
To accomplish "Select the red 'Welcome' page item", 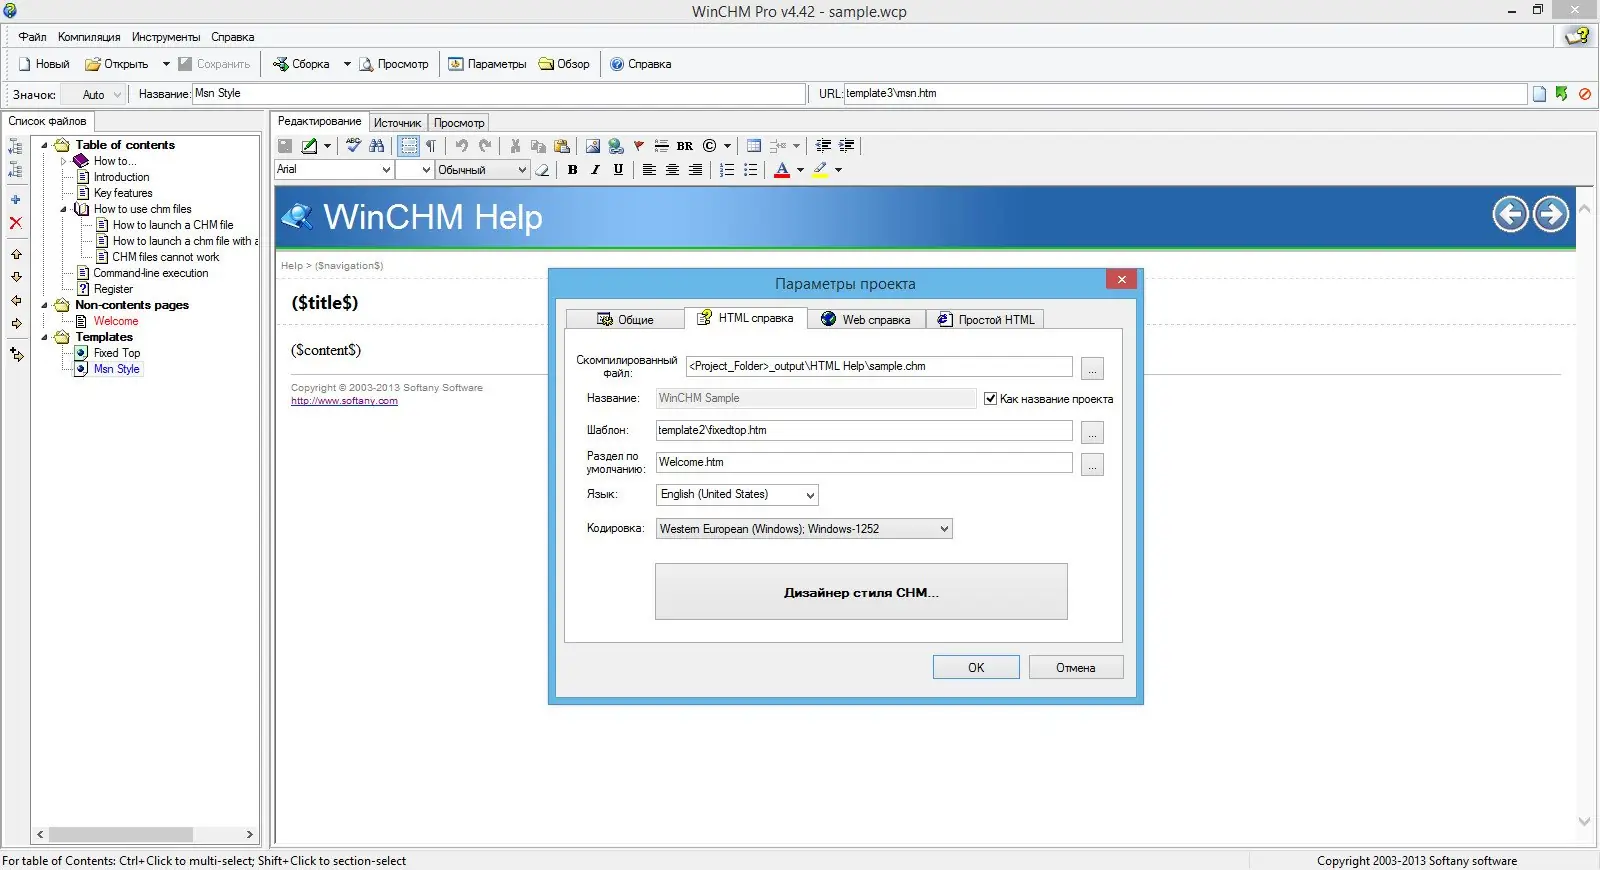I will pyautogui.click(x=116, y=321).
